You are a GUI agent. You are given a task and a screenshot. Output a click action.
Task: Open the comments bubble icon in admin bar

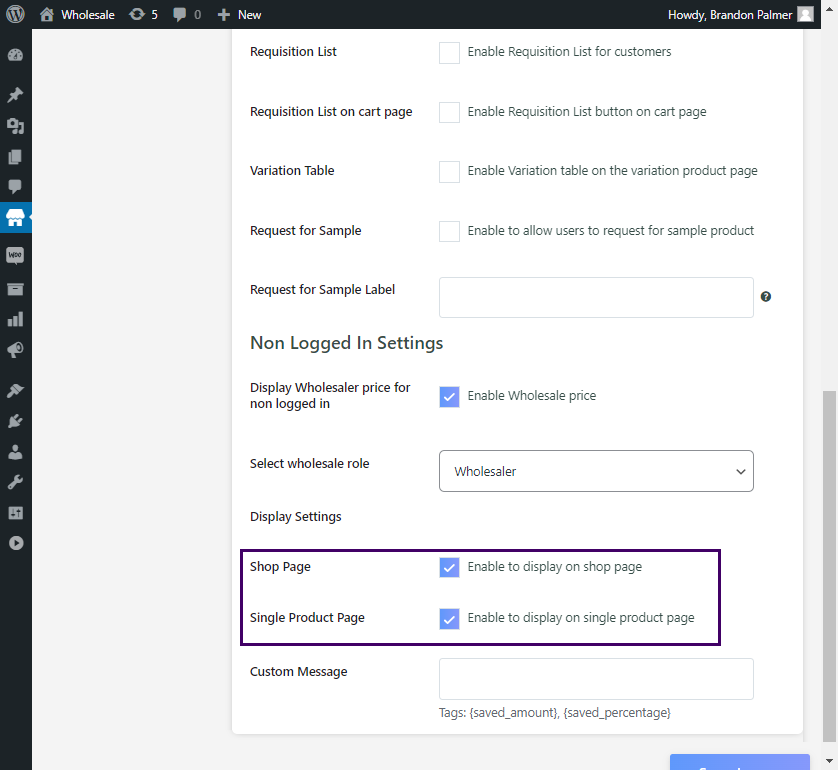(x=180, y=14)
